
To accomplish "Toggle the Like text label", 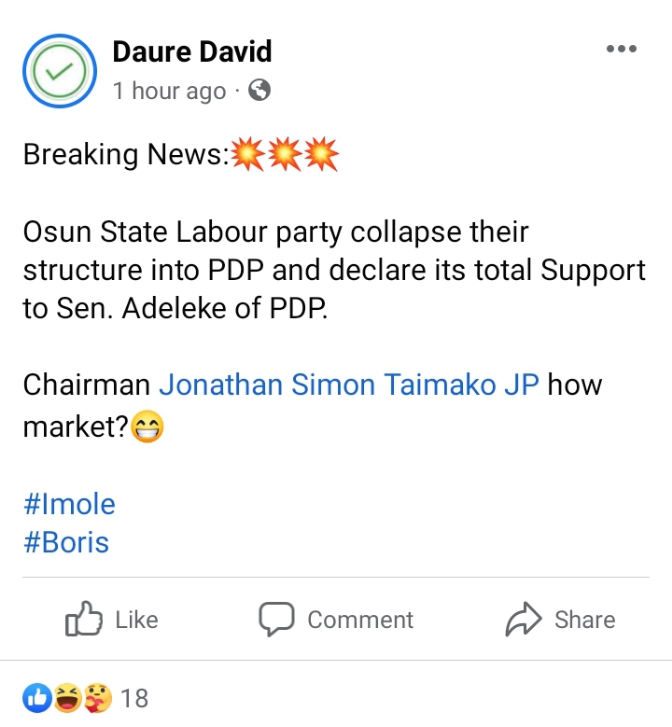I will pyautogui.click(x=137, y=620).
